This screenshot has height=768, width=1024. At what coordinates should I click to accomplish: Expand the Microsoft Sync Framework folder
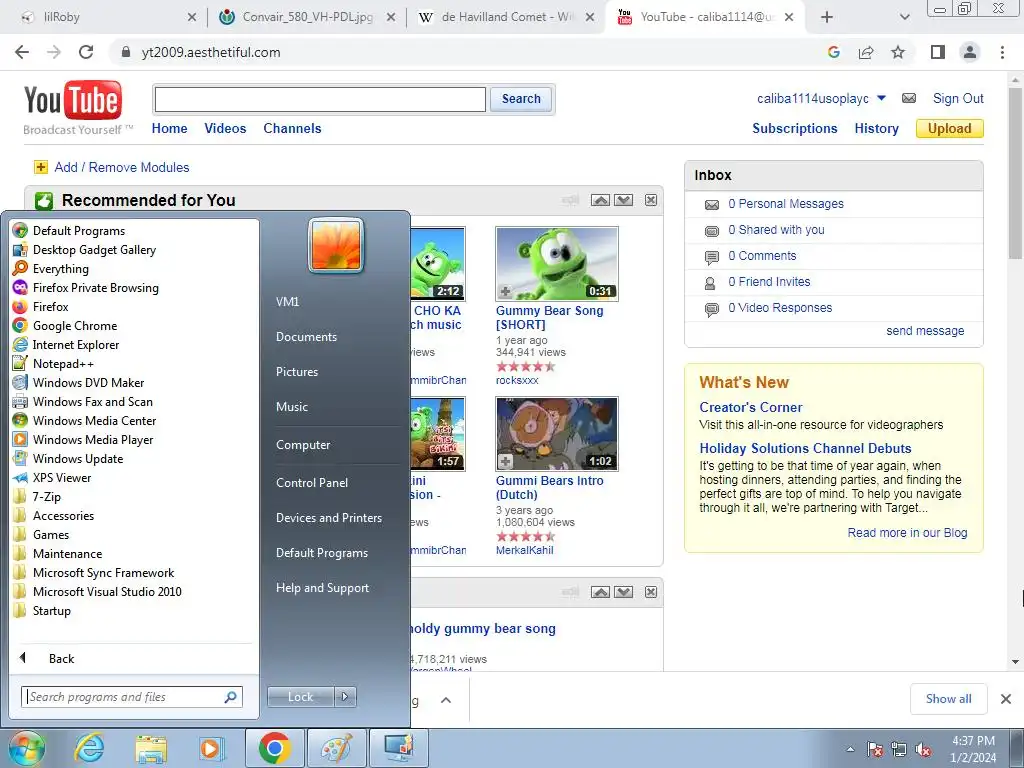[x=93, y=572]
